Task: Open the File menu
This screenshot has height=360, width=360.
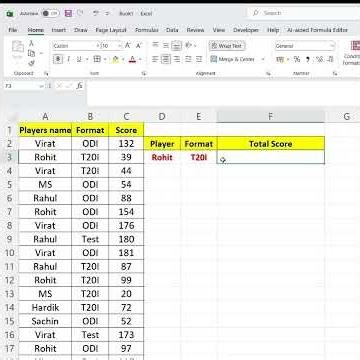Action: (x=13, y=30)
